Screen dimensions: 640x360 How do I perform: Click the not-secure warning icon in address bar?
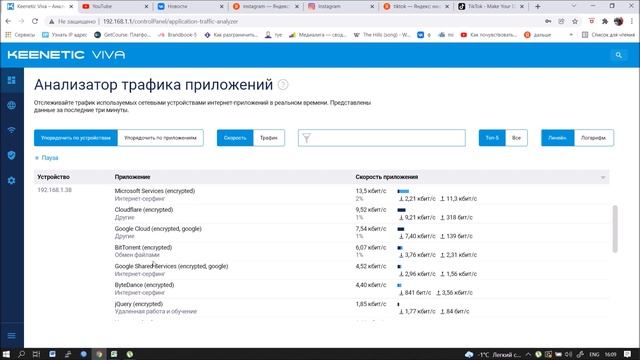(x=52, y=21)
